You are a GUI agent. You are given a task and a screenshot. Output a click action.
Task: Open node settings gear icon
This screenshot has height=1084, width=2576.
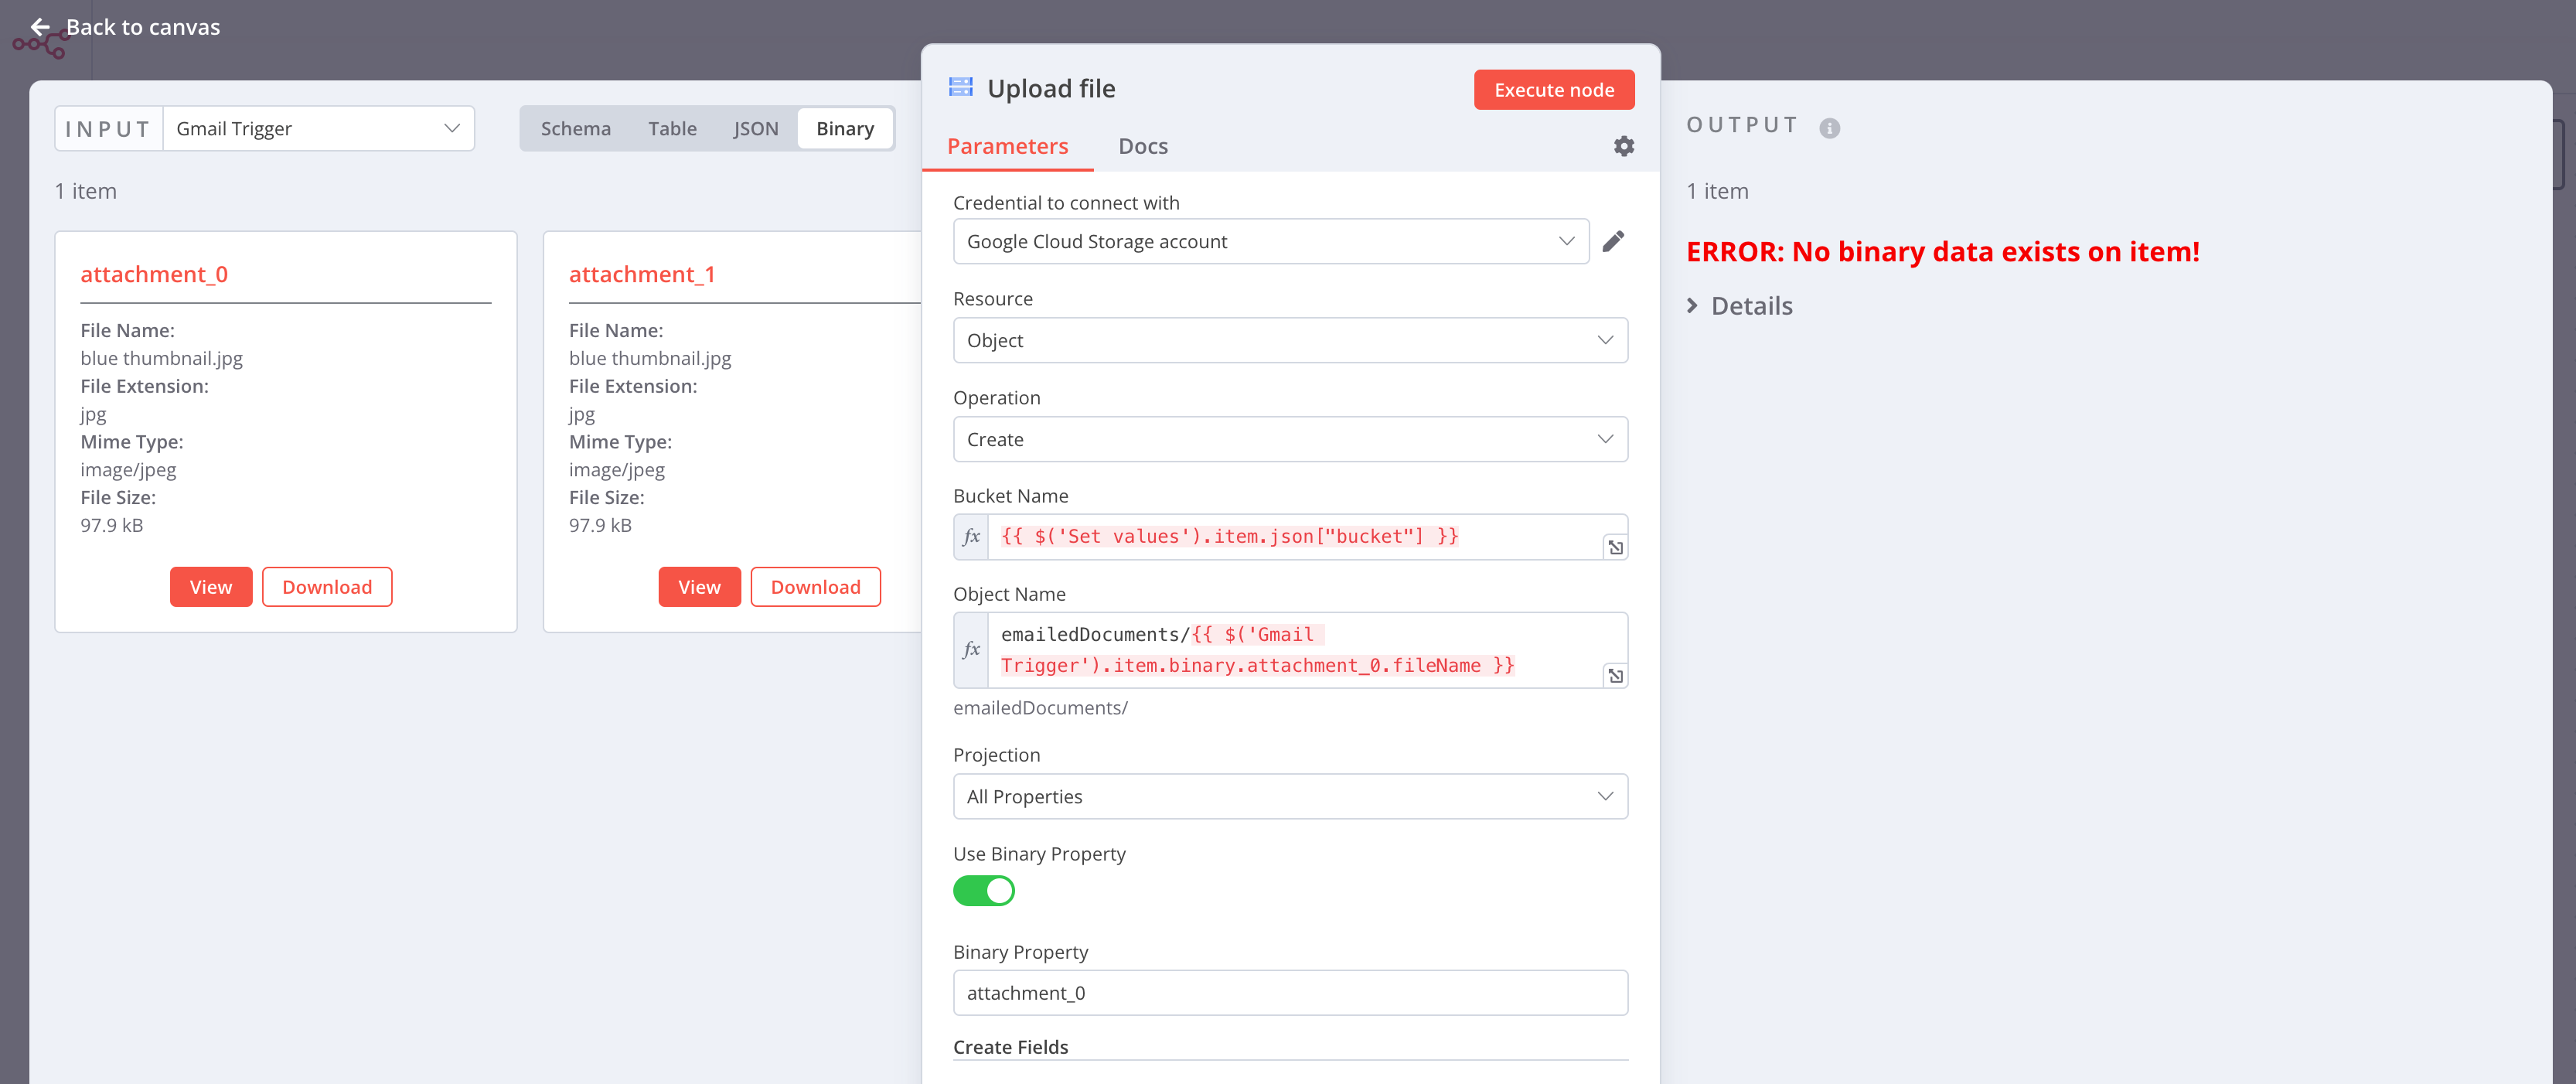1623,146
